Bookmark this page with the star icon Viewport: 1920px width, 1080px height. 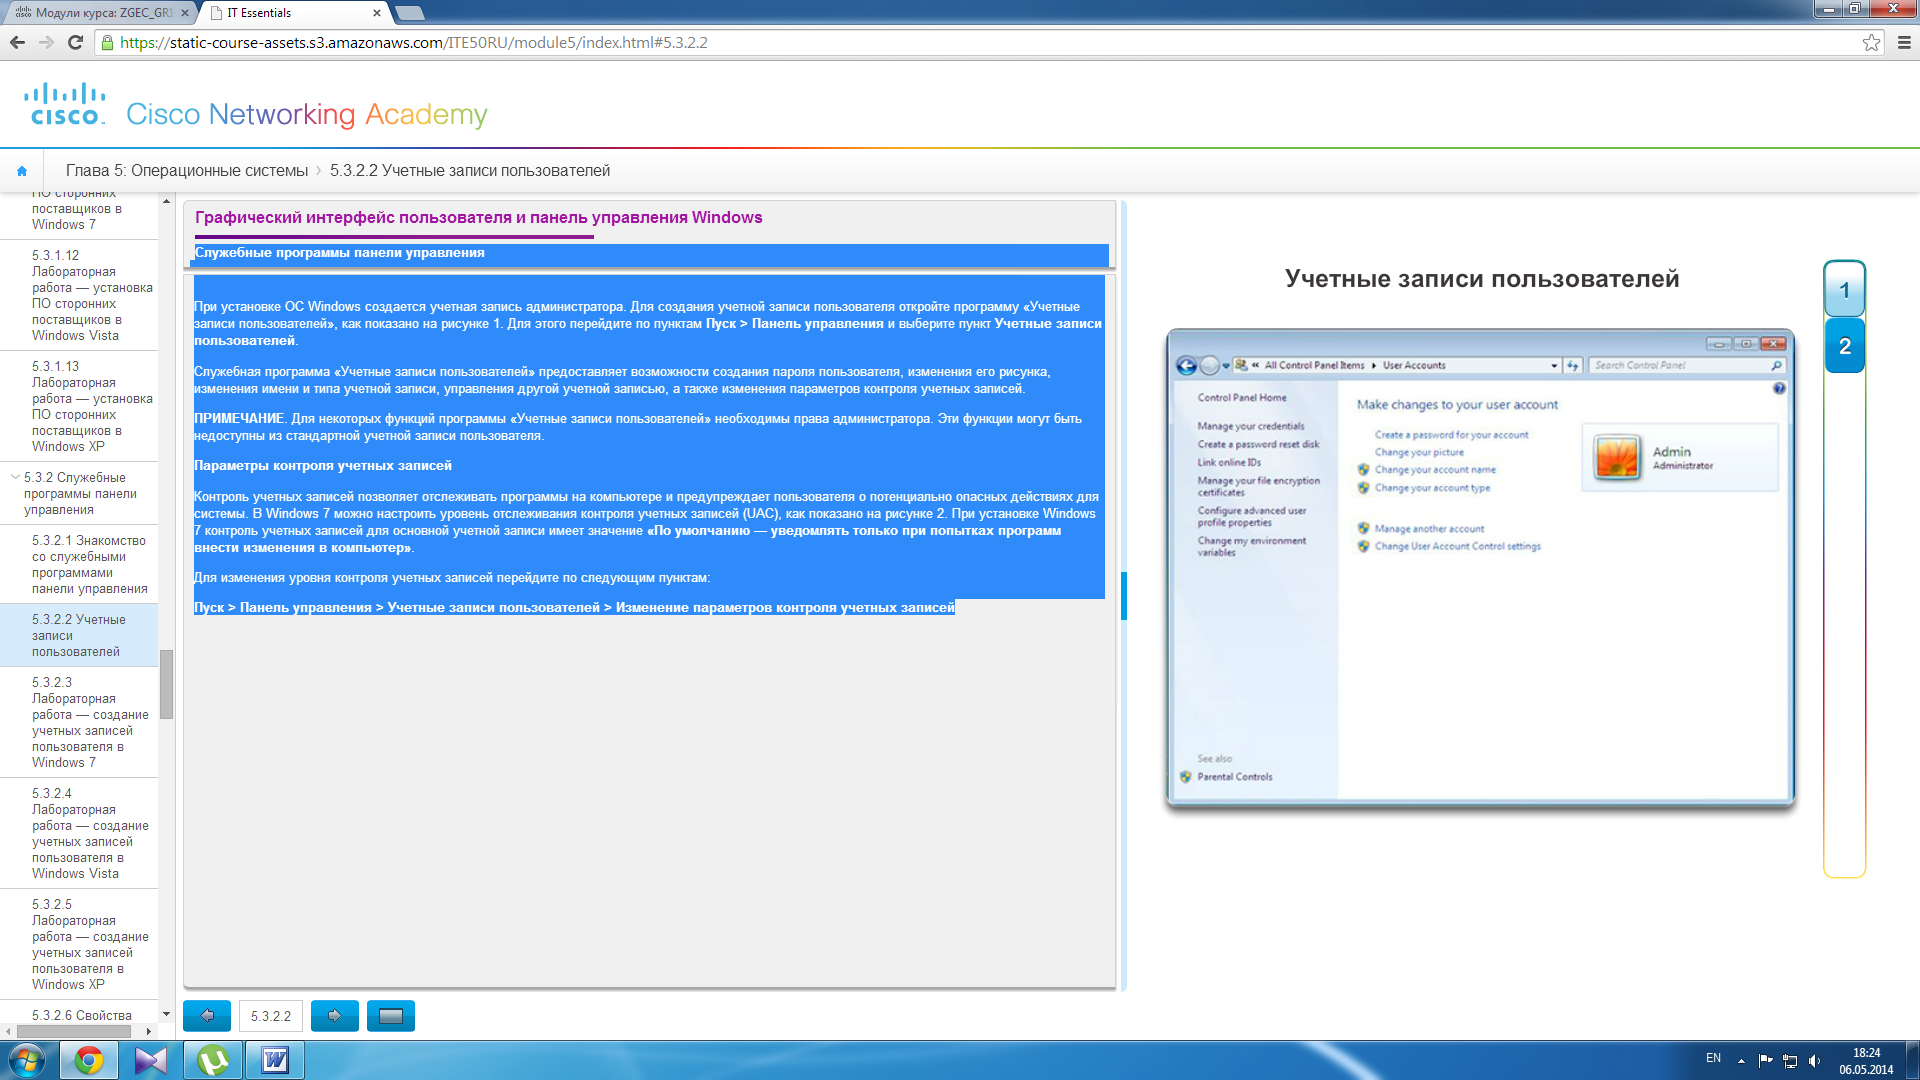click(1871, 42)
